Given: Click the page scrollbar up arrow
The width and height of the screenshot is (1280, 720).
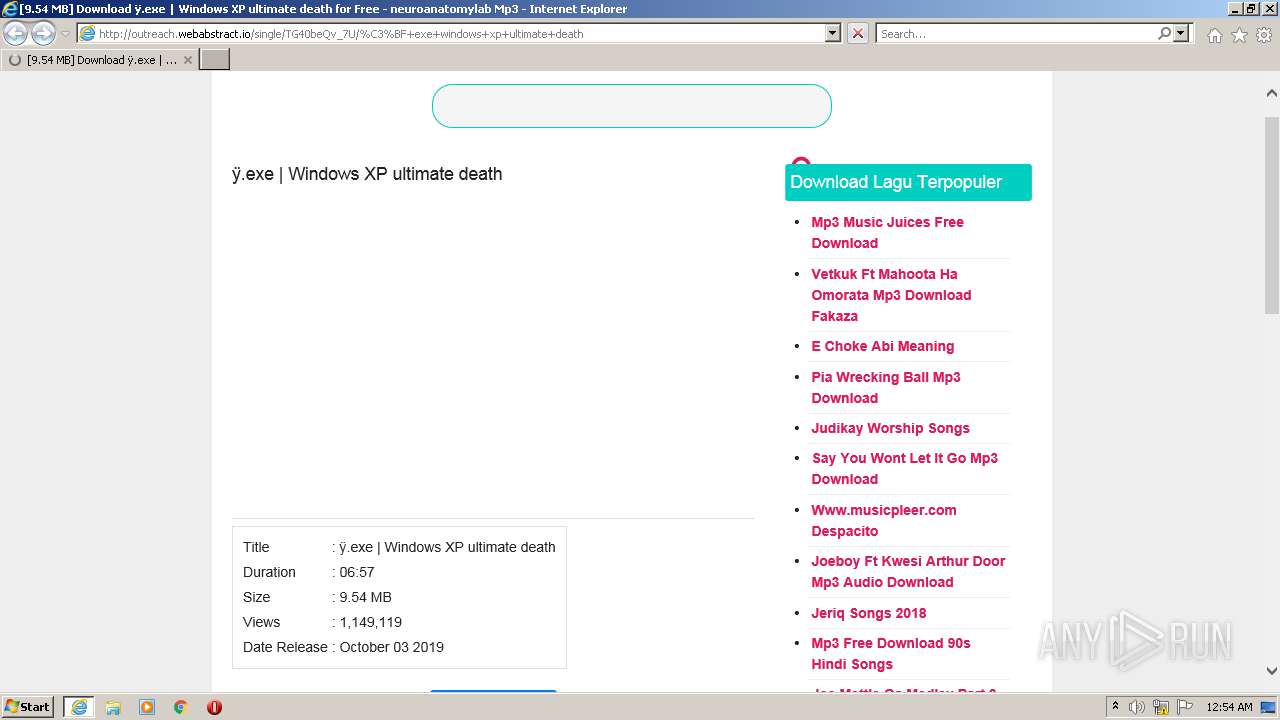Looking at the screenshot, I should 1271,93.
